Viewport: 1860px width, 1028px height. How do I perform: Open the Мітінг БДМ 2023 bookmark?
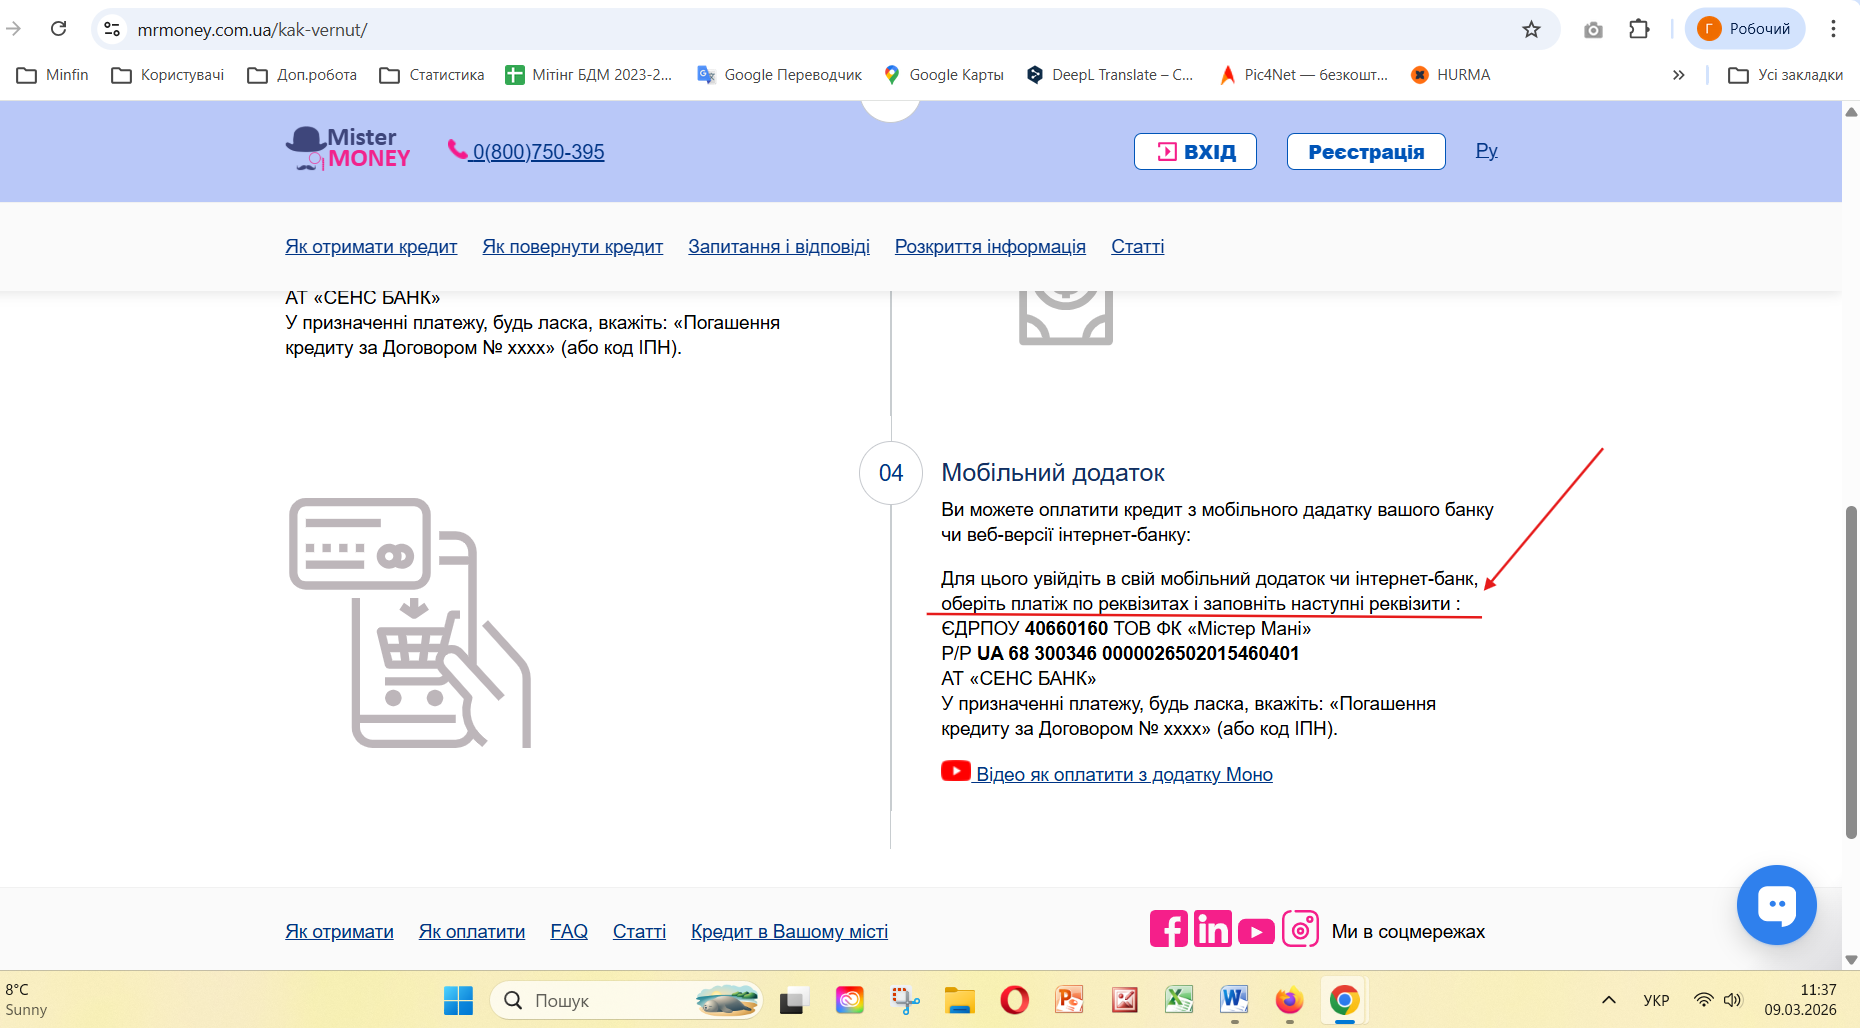tap(589, 75)
